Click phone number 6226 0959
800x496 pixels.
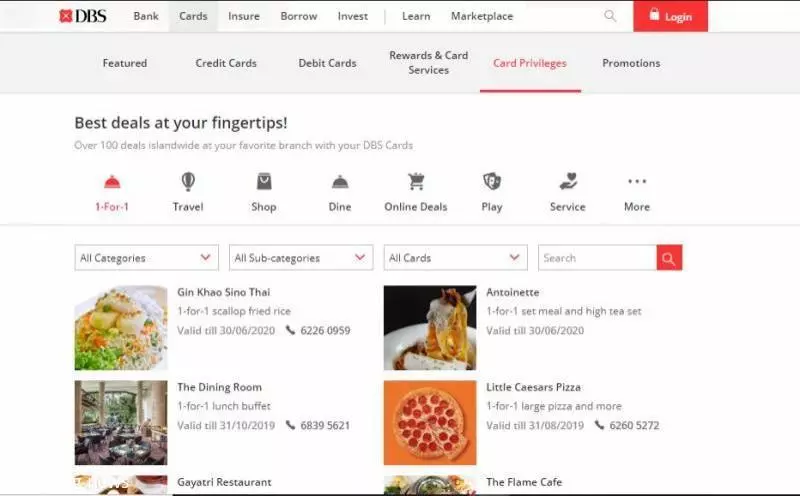326,331
